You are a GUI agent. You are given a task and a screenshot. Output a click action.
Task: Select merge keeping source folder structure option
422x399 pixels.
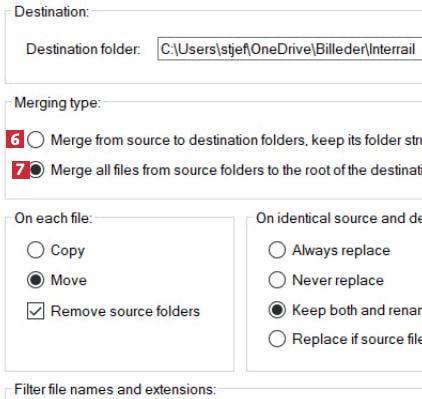[x=36, y=139]
